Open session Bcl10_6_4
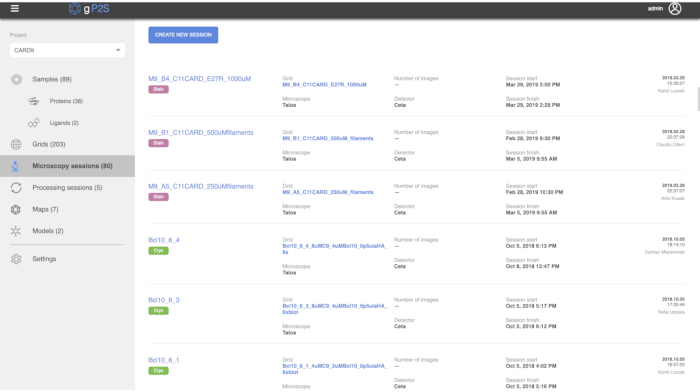The image size is (700, 392). [x=164, y=240]
